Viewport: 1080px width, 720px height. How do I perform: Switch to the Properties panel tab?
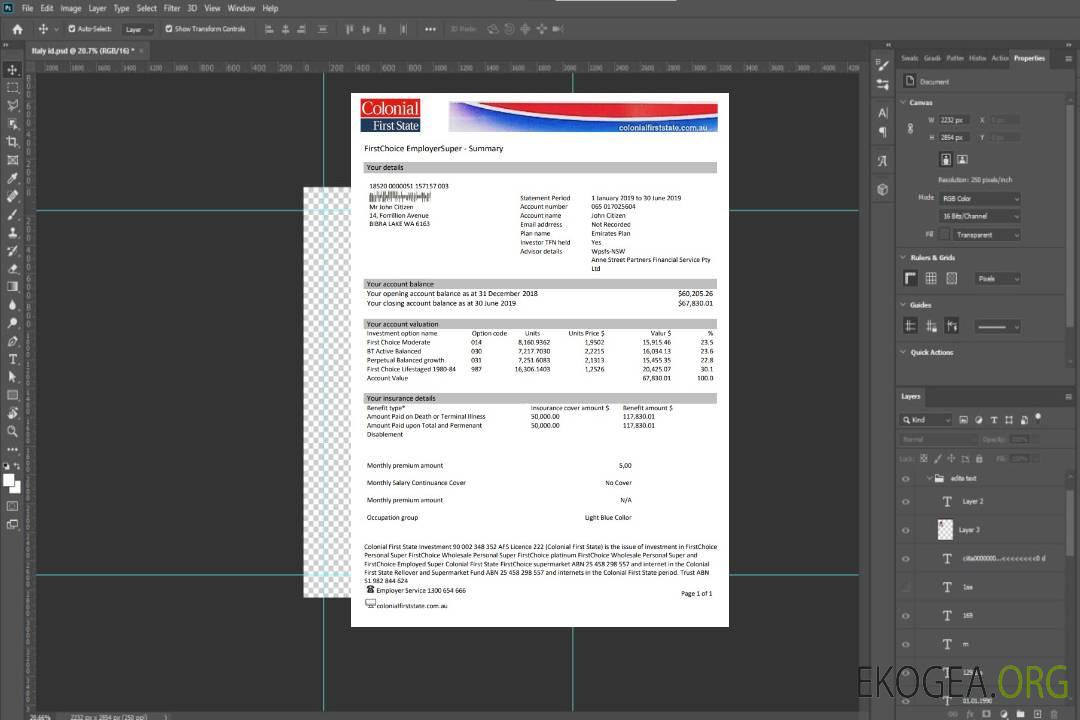(x=1029, y=58)
